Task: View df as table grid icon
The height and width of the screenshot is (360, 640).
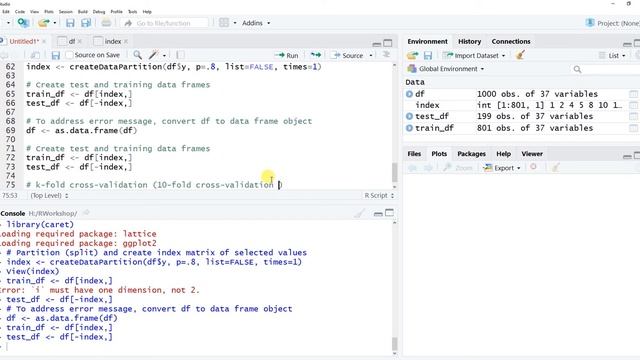Action: pyautogui.click(x=633, y=94)
